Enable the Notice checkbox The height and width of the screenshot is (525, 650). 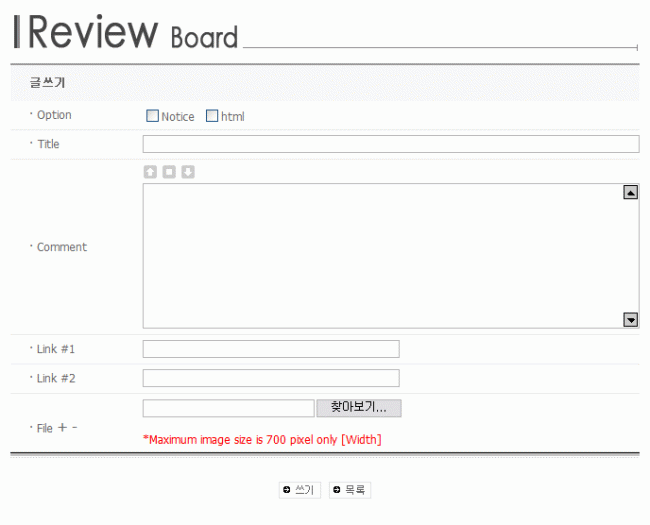coord(153,116)
